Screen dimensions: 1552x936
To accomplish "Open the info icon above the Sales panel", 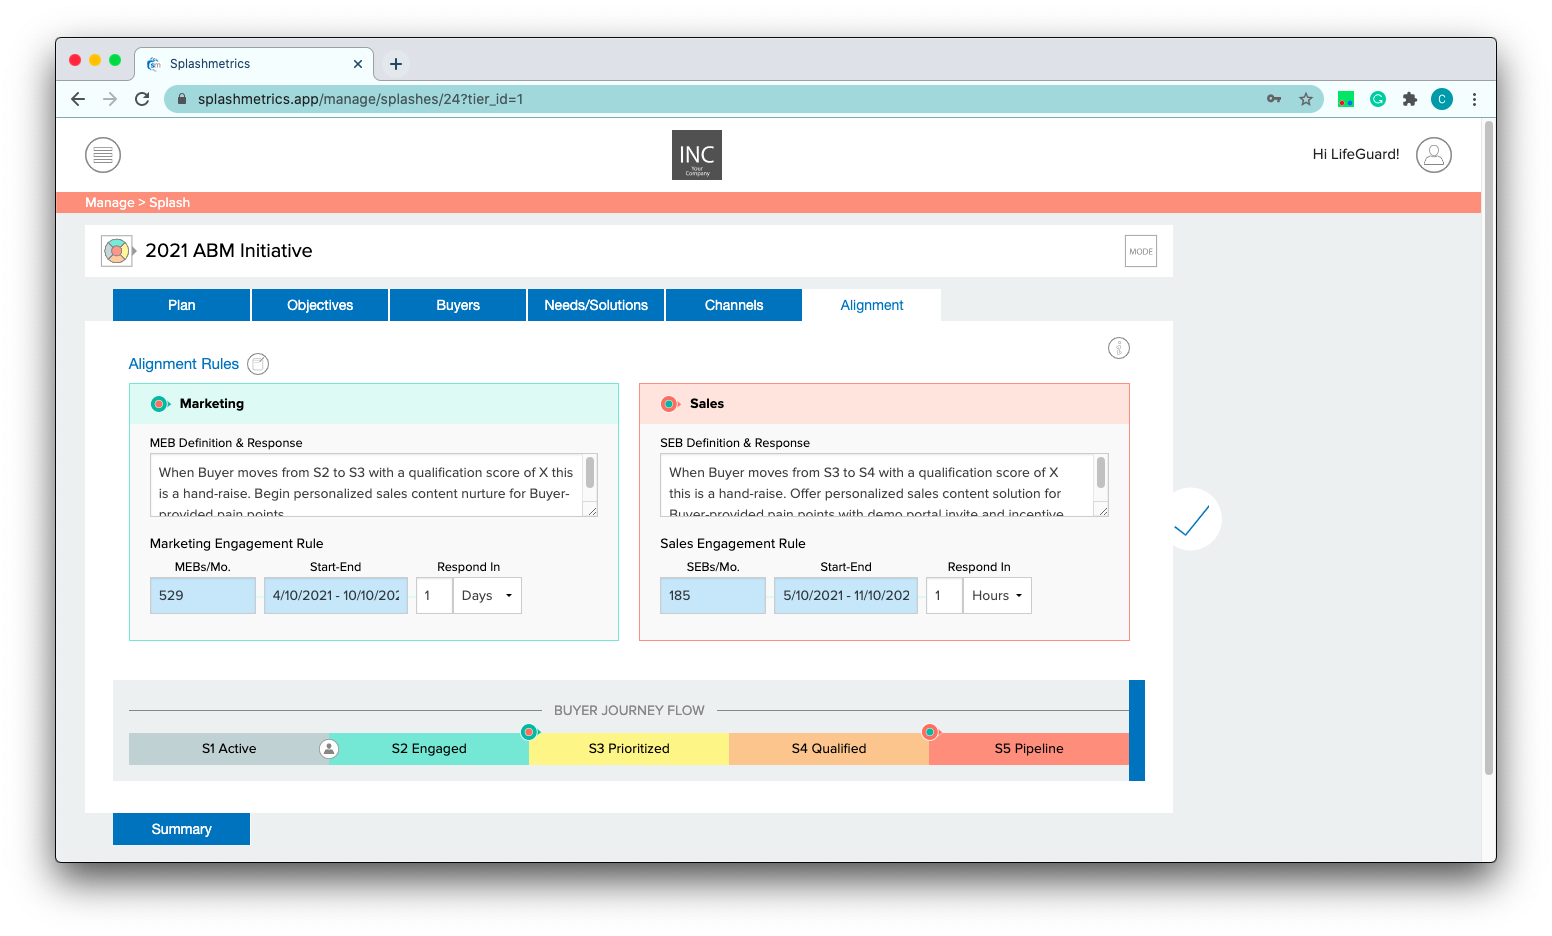I will (1119, 348).
